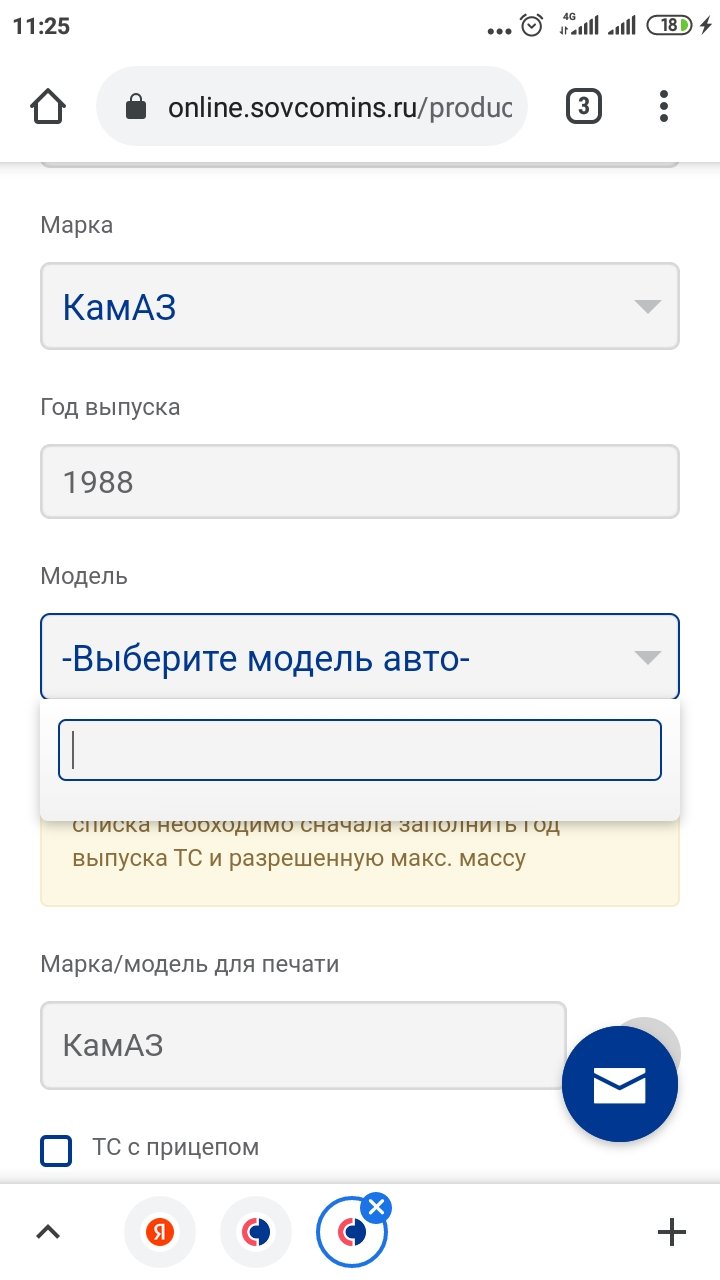Image resolution: width=720 pixels, height=1280 pixels.
Task: Tap the browser home icon
Action: 48,107
